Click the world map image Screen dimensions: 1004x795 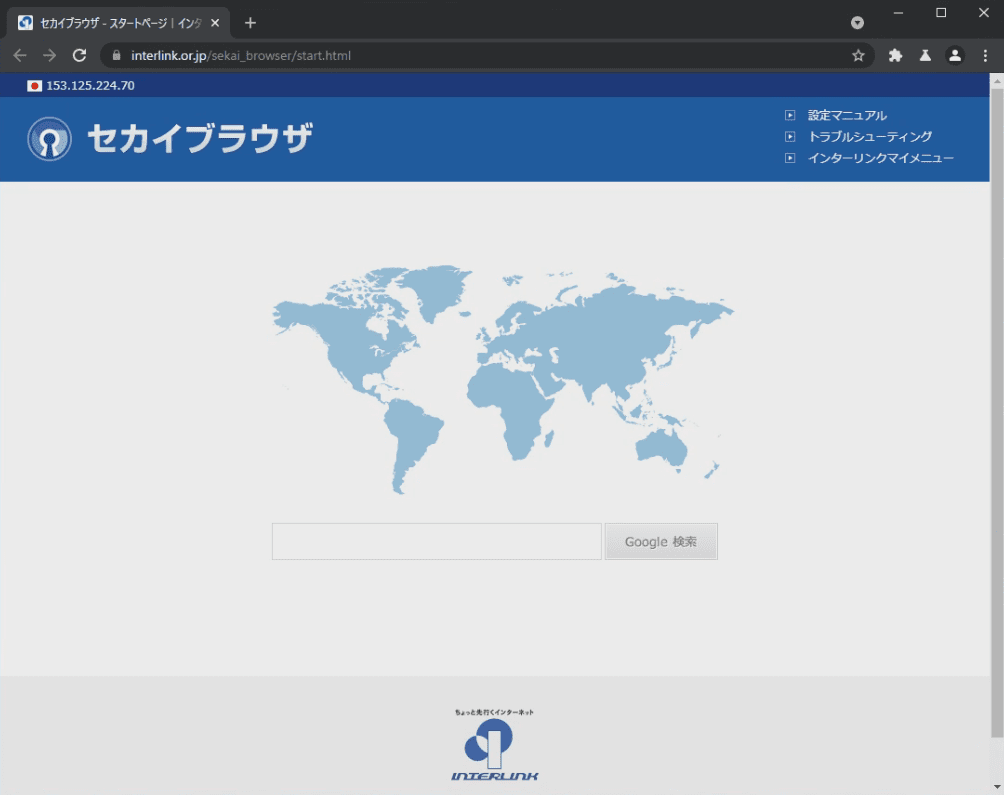(503, 380)
